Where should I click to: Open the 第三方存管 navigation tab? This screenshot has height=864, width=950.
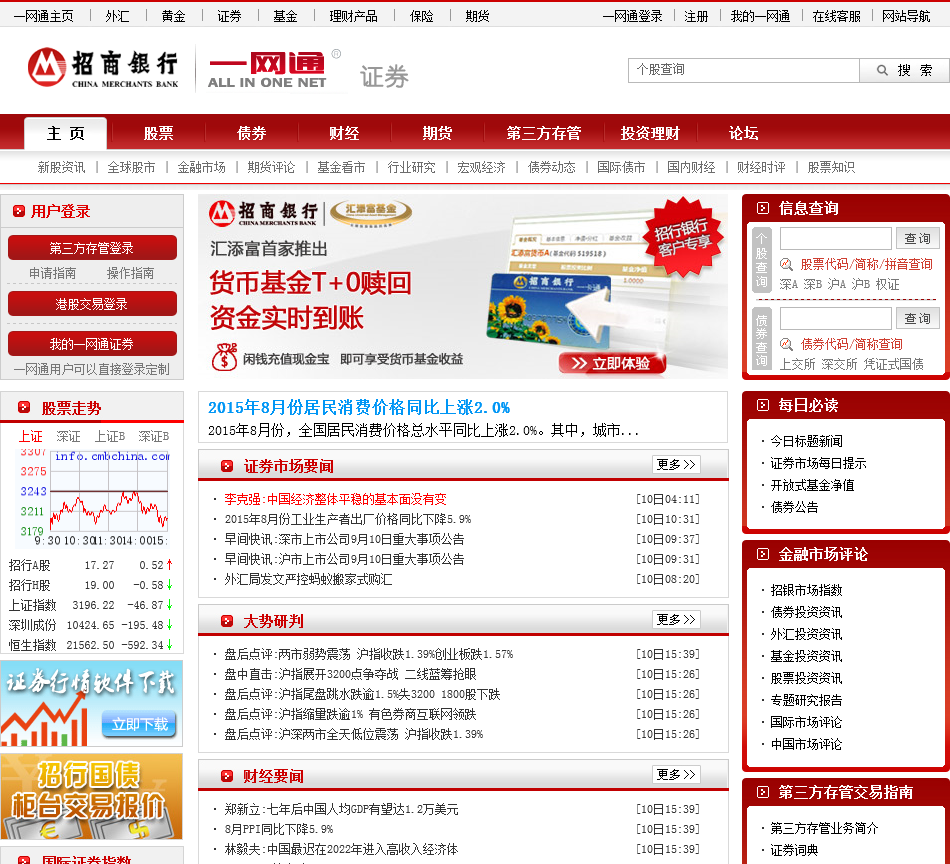(543, 133)
